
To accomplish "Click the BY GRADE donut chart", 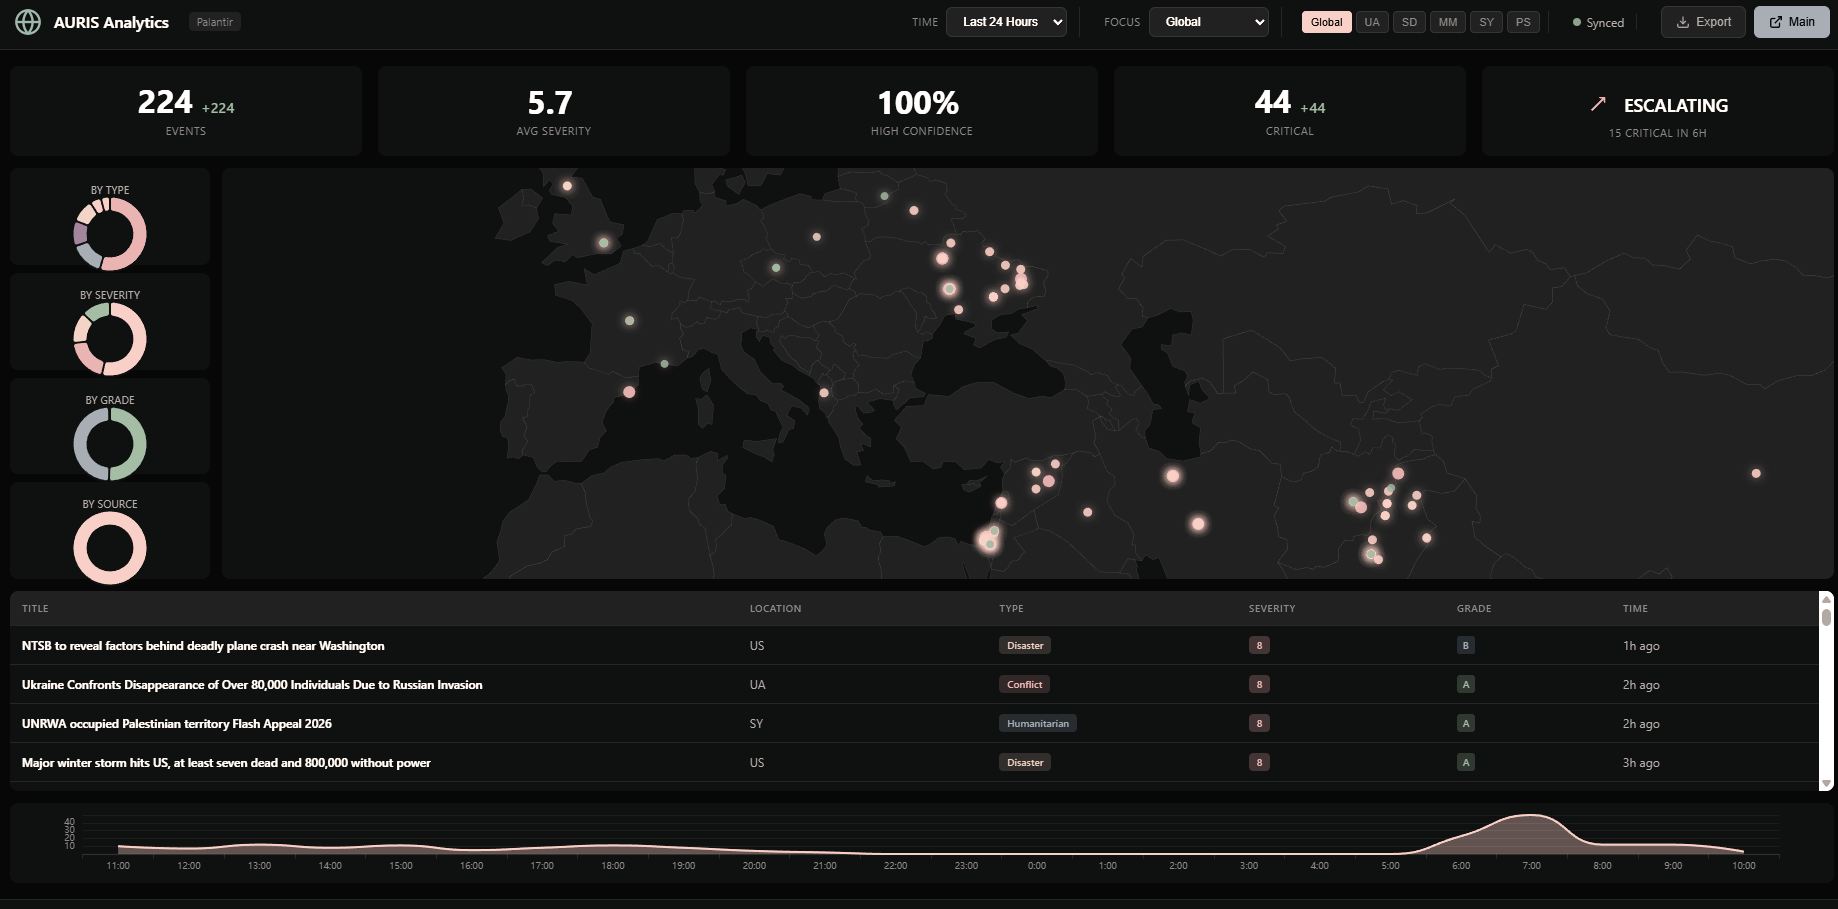I will [109, 442].
